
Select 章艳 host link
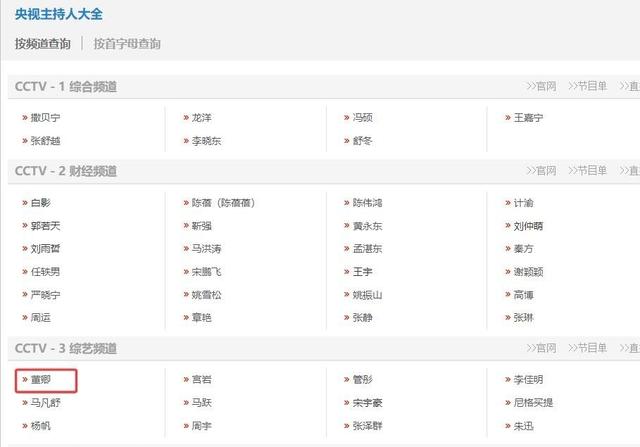tap(202, 318)
